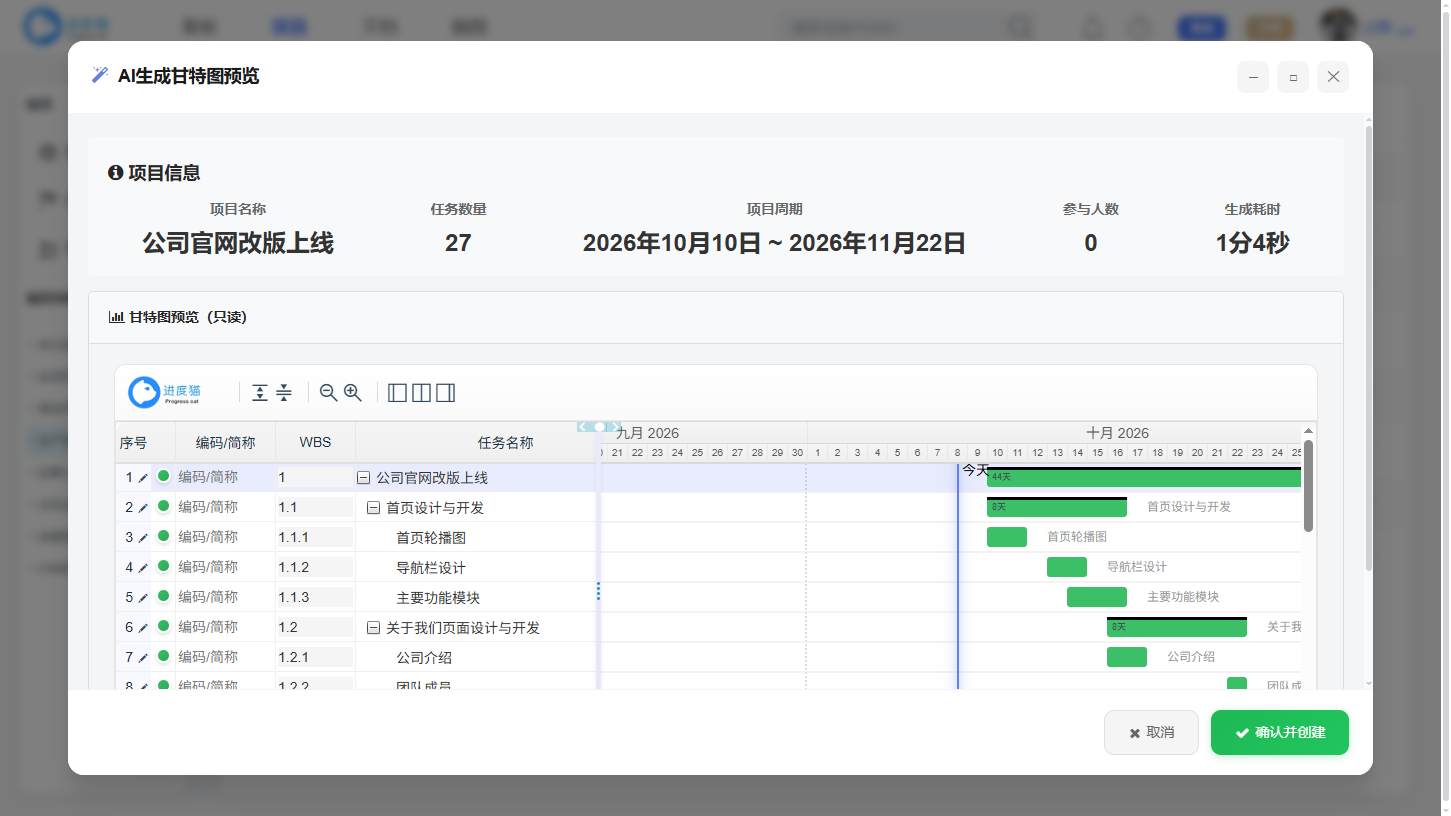Select the 导航栏设计 task name
1451x816 pixels.
431,568
